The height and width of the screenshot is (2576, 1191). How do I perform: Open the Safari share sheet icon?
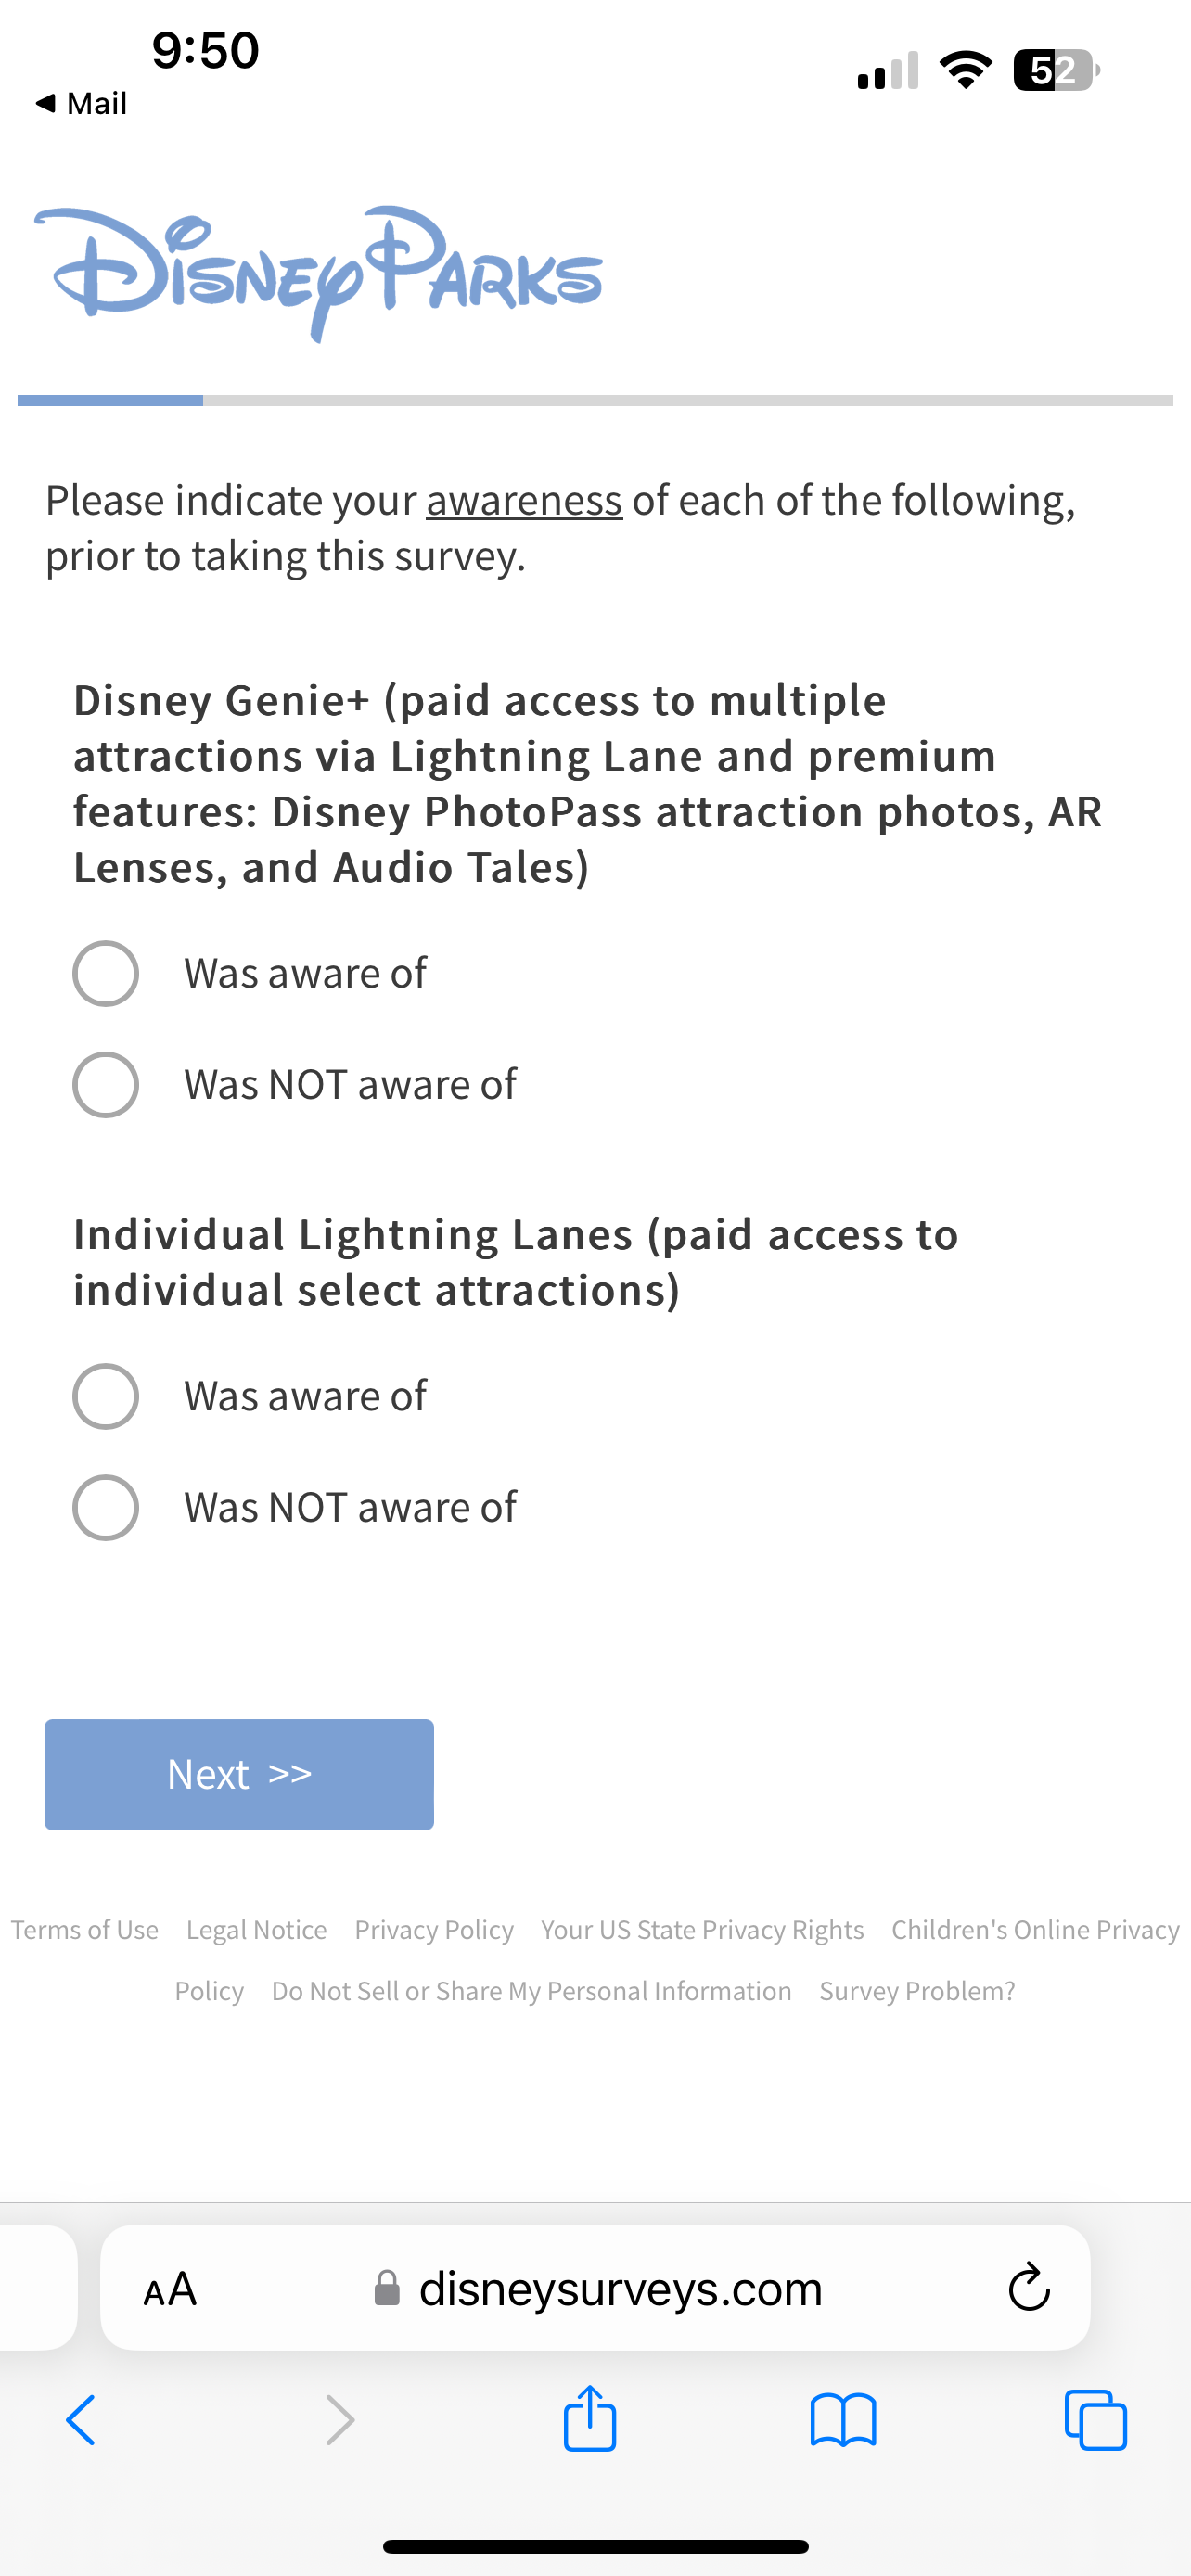pyautogui.click(x=590, y=2419)
